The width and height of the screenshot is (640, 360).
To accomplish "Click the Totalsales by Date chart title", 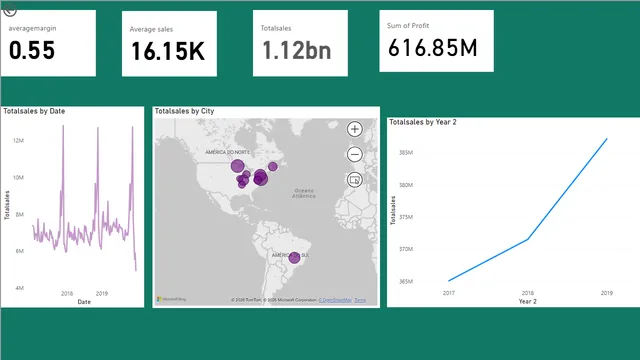I will (34, 111).
